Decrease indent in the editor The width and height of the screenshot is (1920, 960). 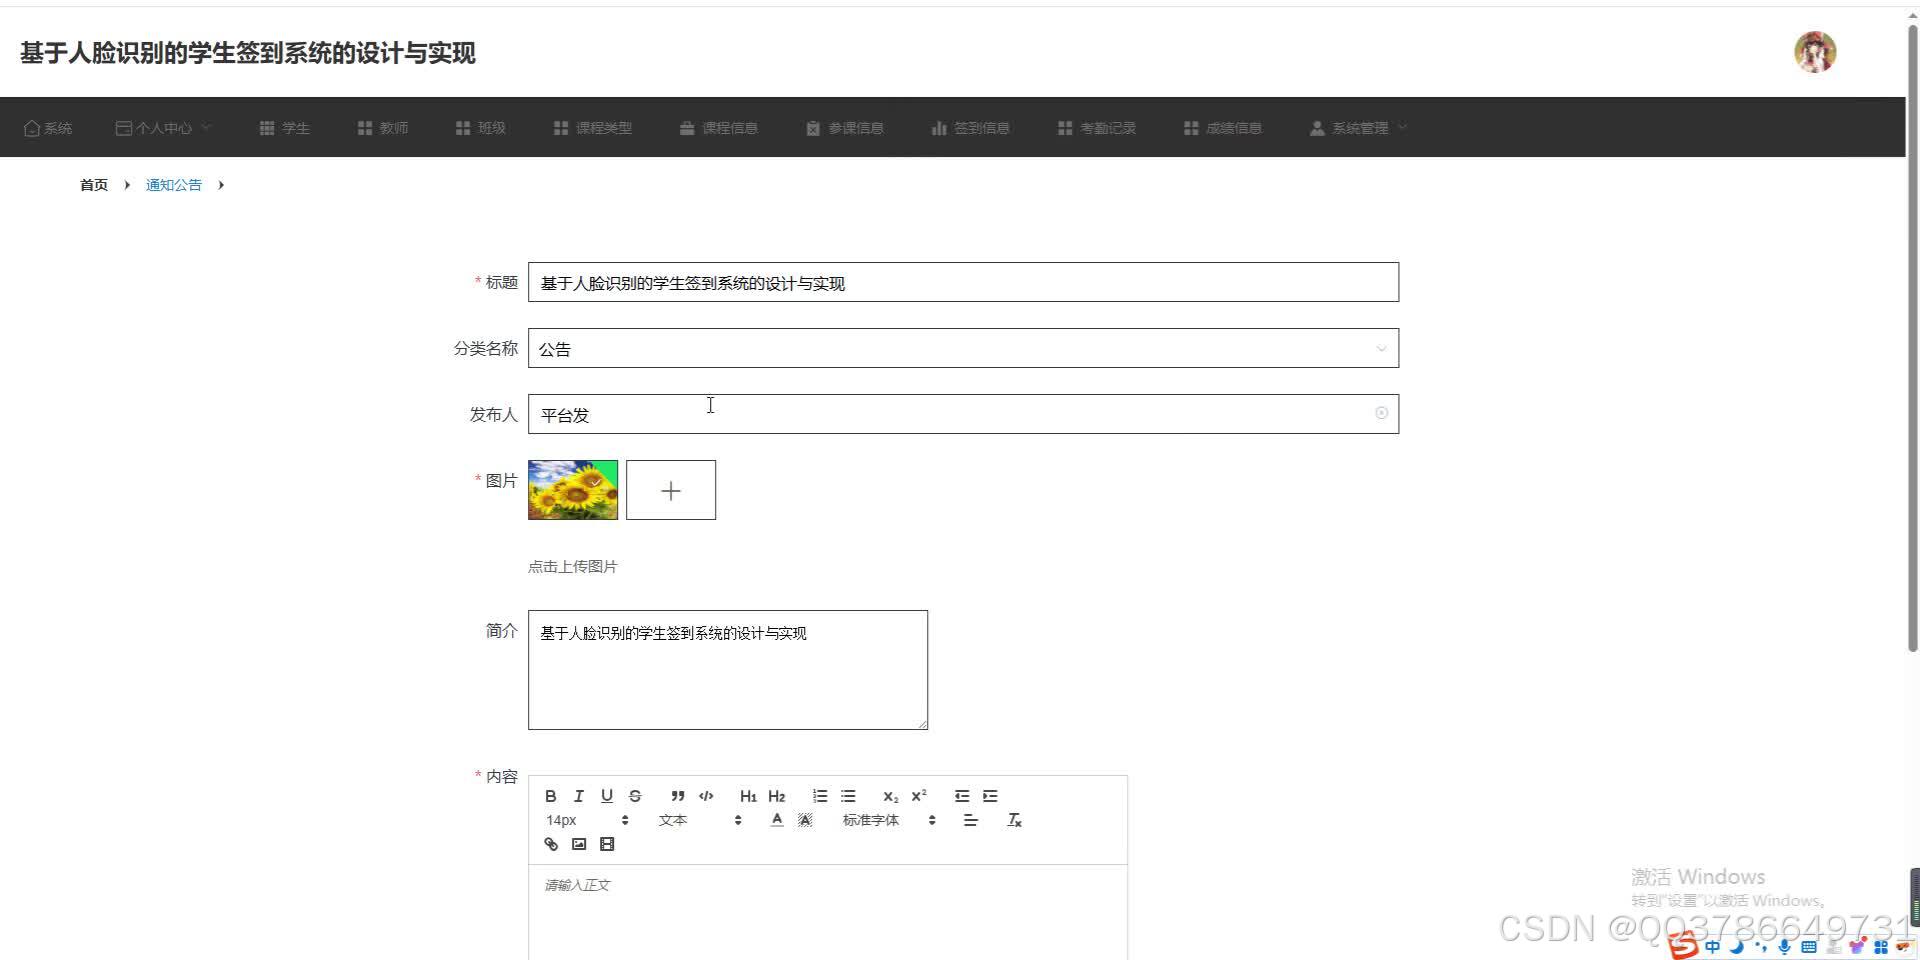(x=962, y=796)
